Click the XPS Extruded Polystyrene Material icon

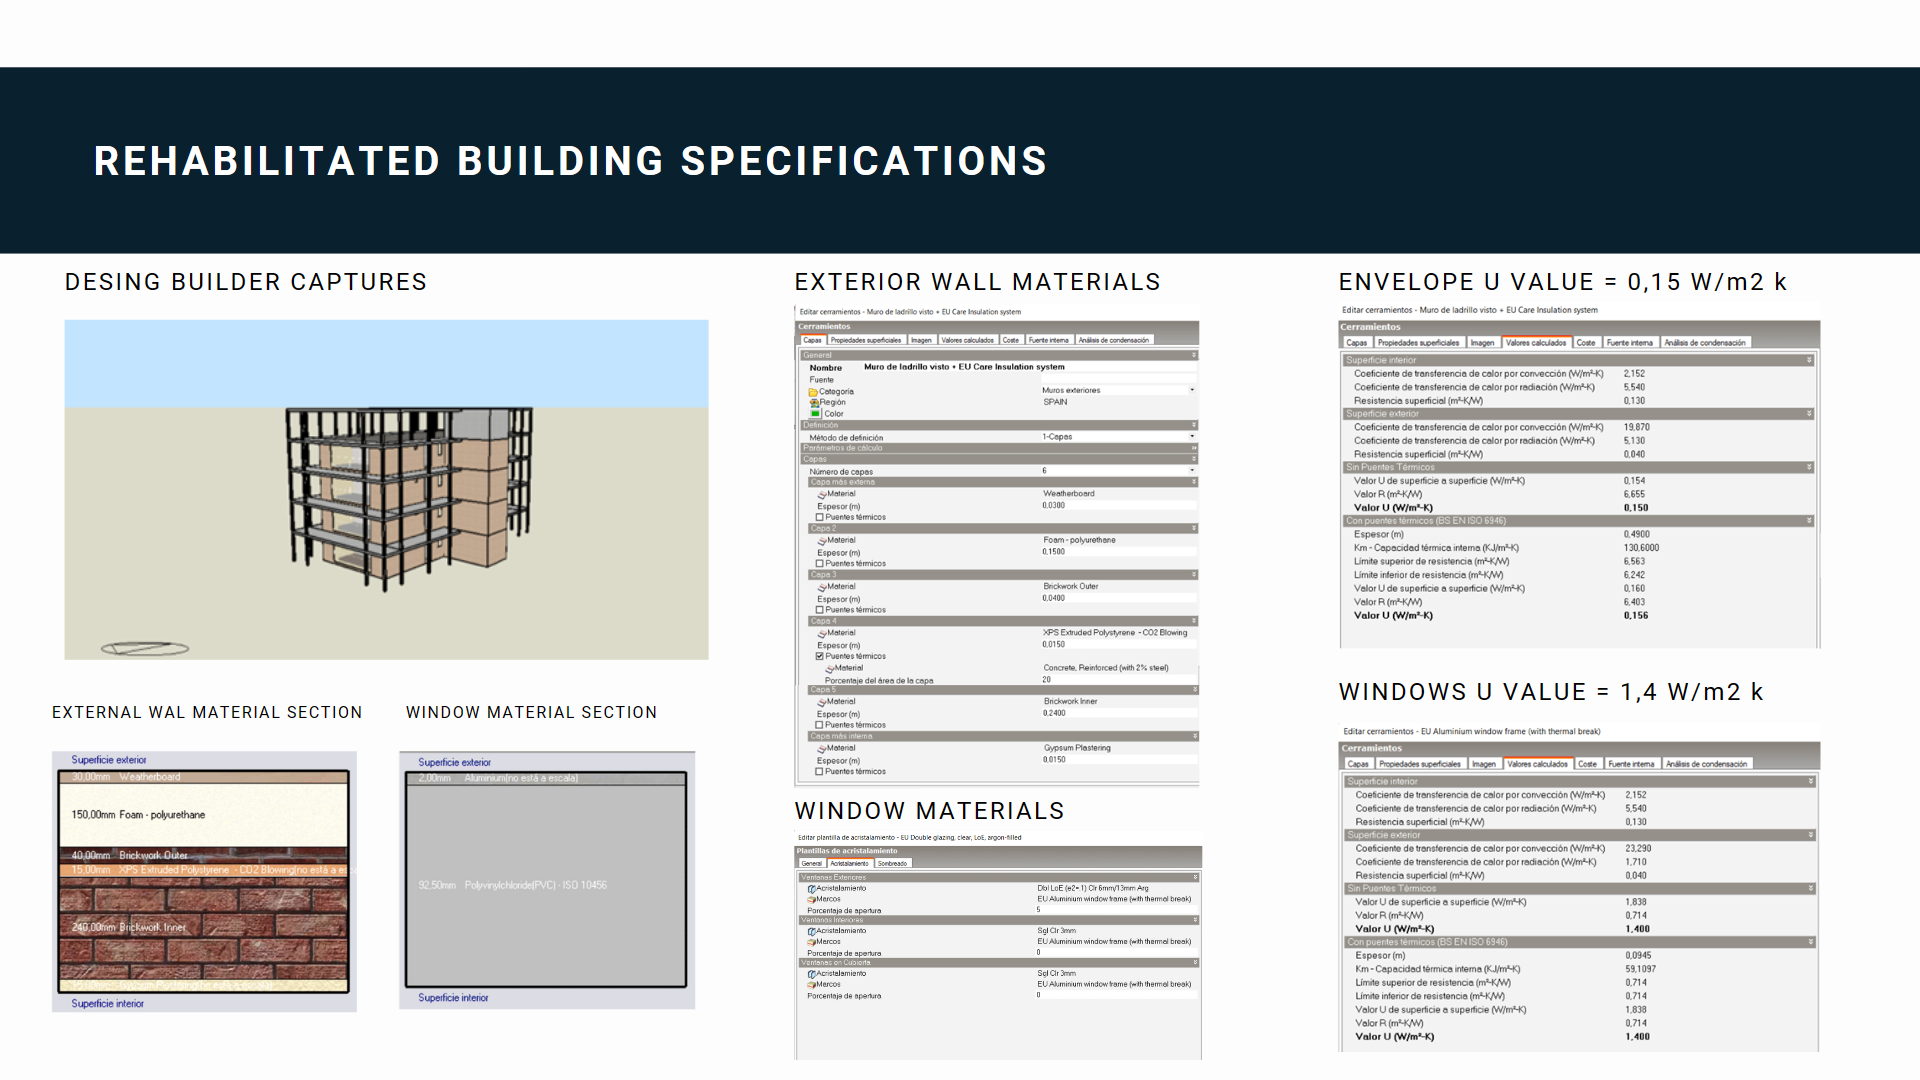pyautogui.click(x=822, y=633)
